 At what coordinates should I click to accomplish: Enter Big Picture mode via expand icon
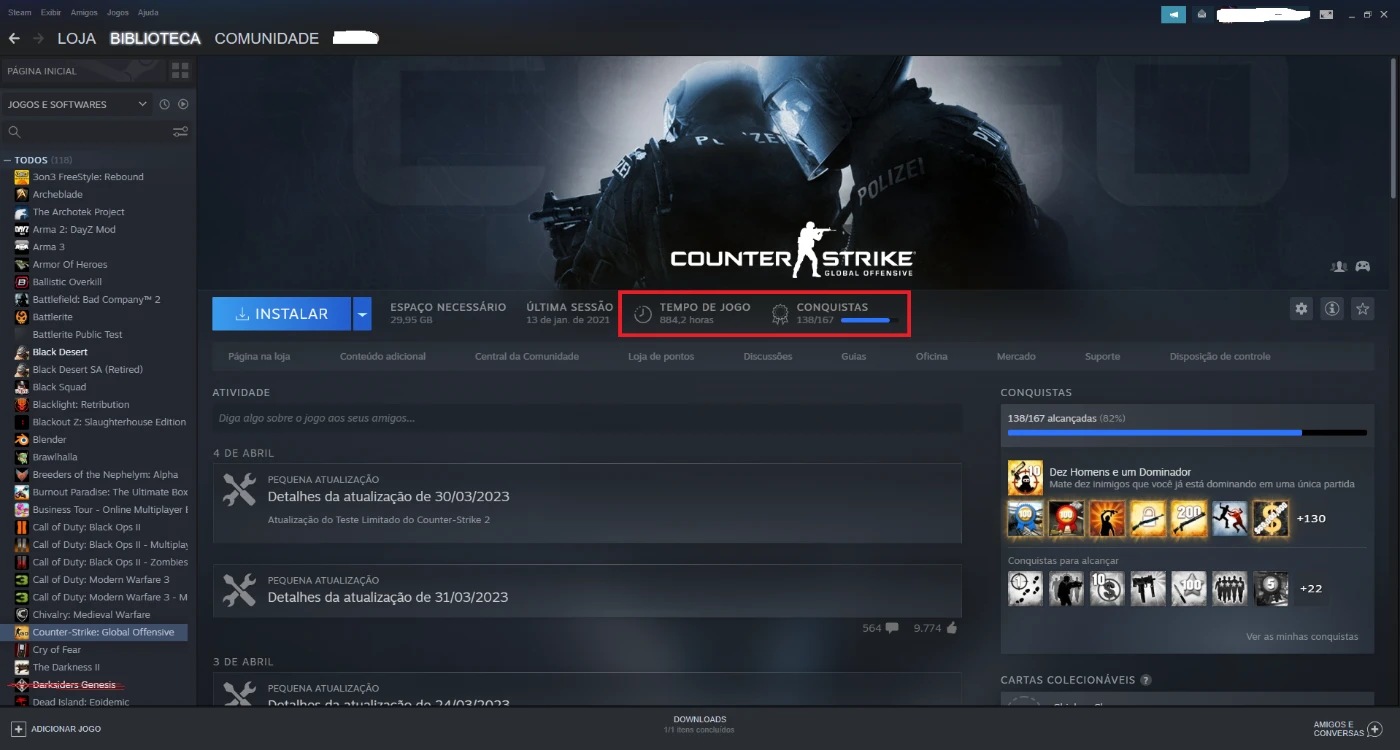coord(1327,14)
